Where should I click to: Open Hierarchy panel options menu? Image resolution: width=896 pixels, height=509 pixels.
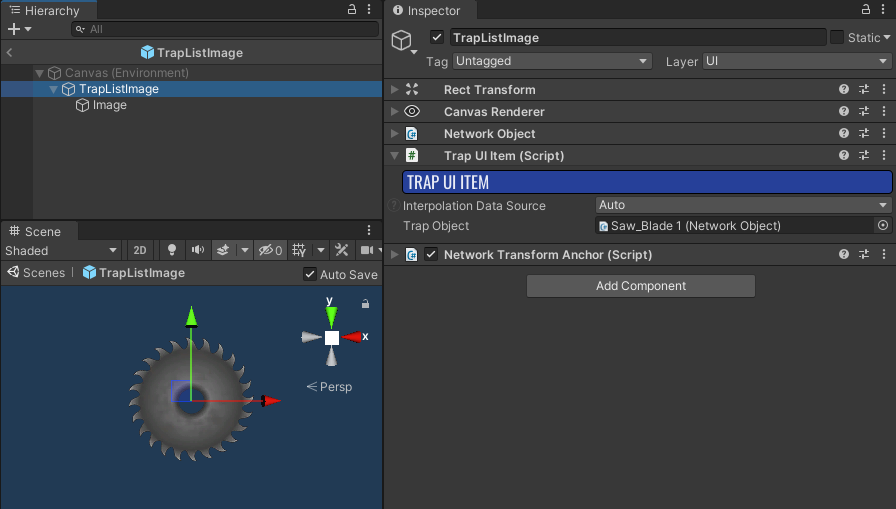point(369,9)
